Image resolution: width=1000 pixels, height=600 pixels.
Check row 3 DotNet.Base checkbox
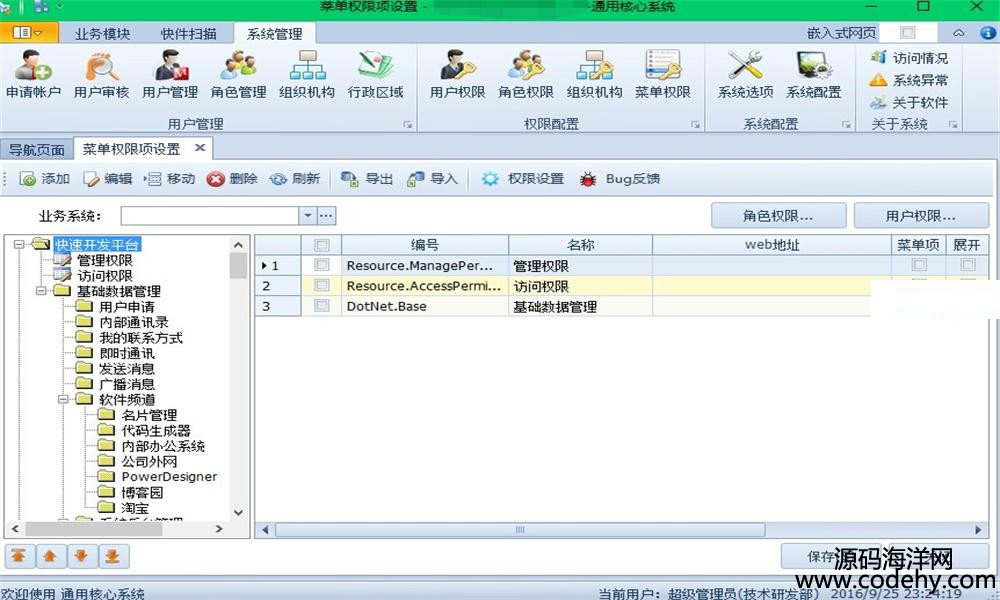point(321,306)
